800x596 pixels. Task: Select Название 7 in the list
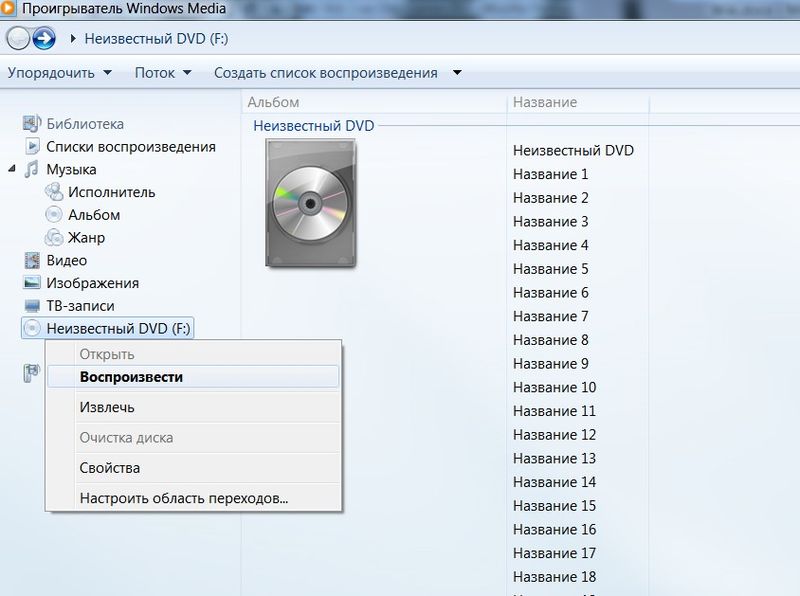pyautogui.click(x=551, y=316)
